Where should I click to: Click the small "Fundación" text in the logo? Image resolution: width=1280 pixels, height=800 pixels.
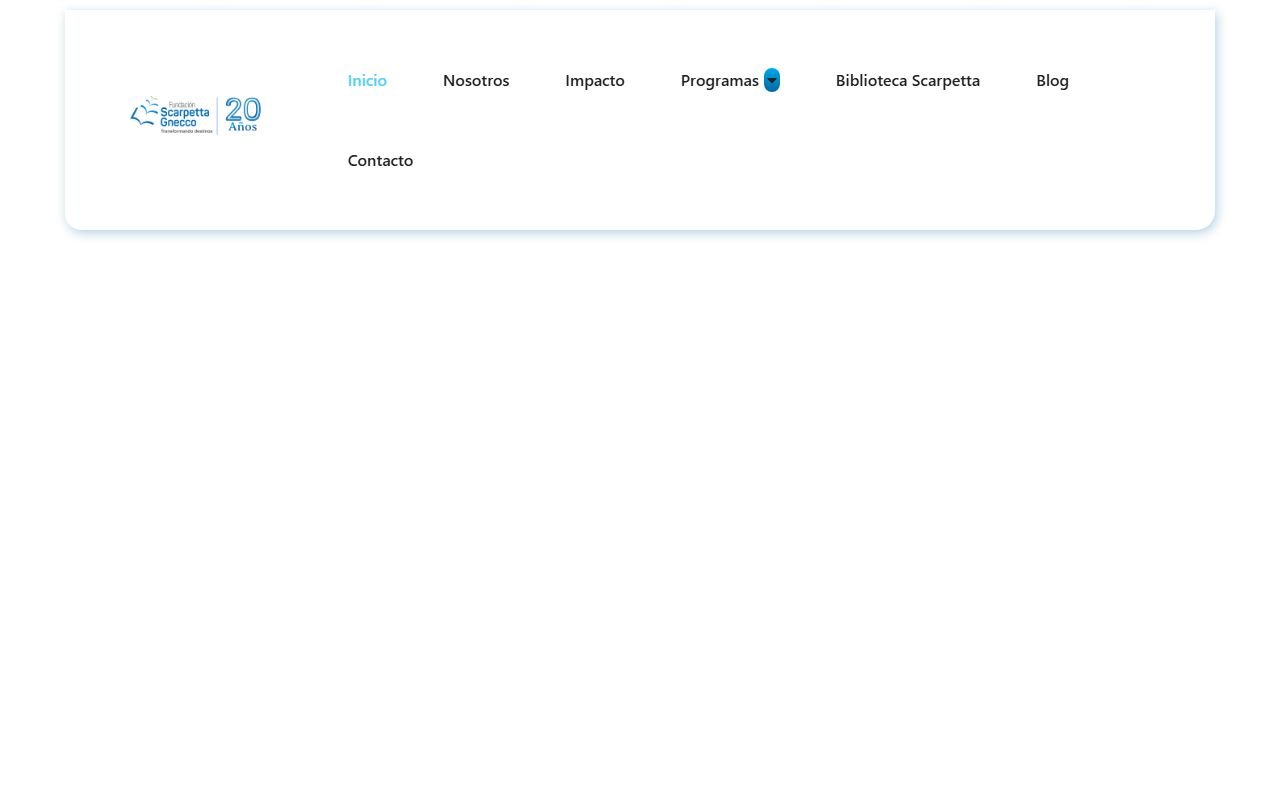tap(182, 104)
